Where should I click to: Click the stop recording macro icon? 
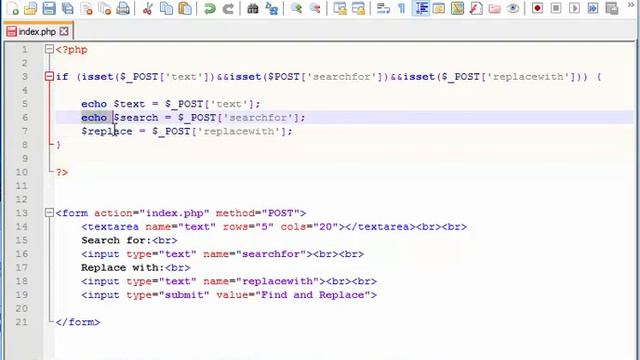pyautogui.click(x=556, y=8)
